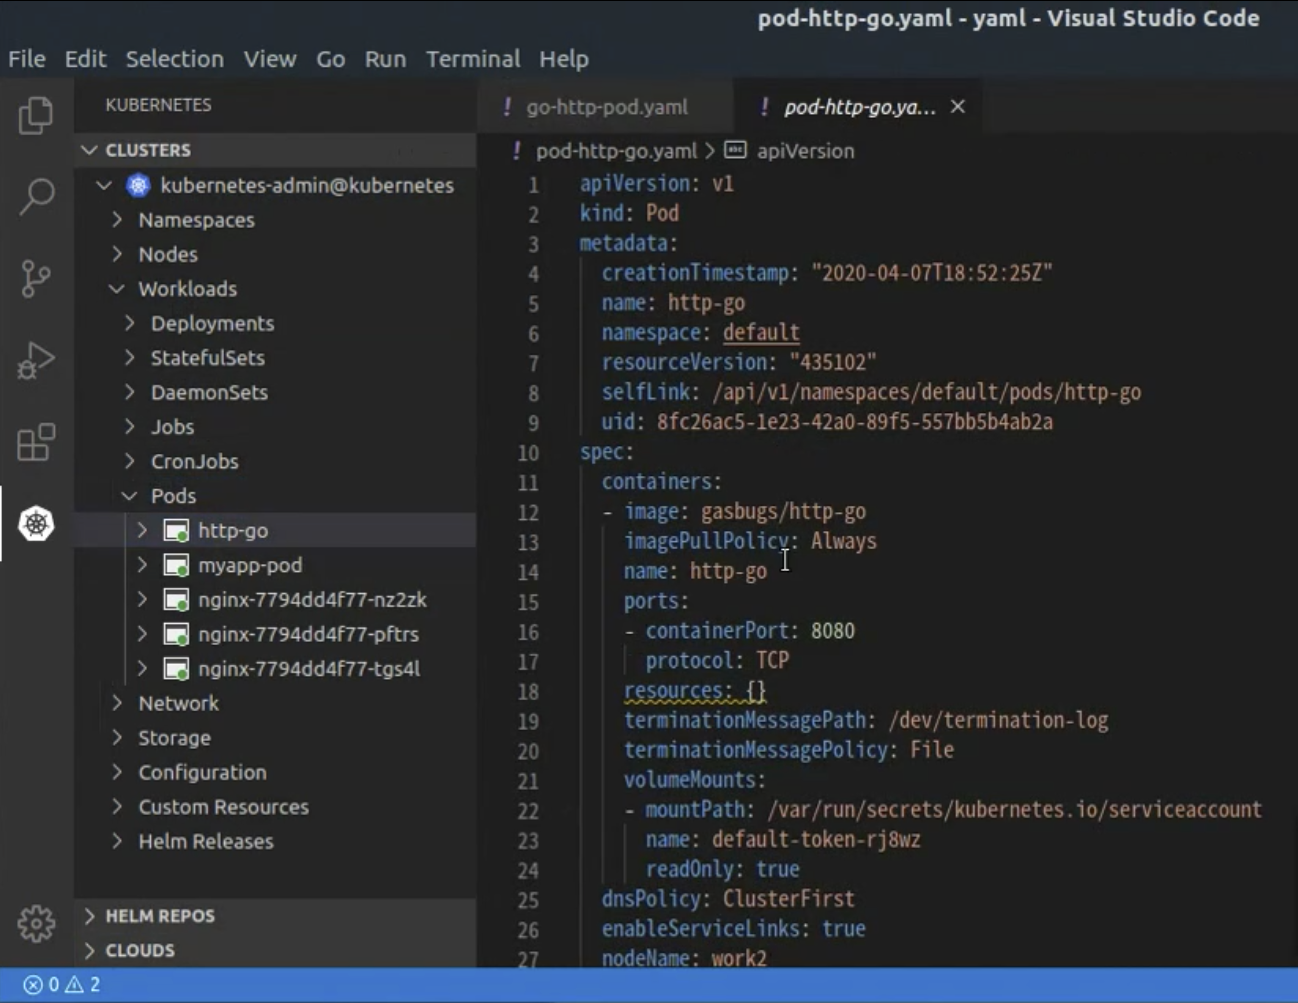Click the nginx-7794dd4f77-pftrs pod icon
This screenshot has width=1298, height=1003.
(x=176, y=635)
